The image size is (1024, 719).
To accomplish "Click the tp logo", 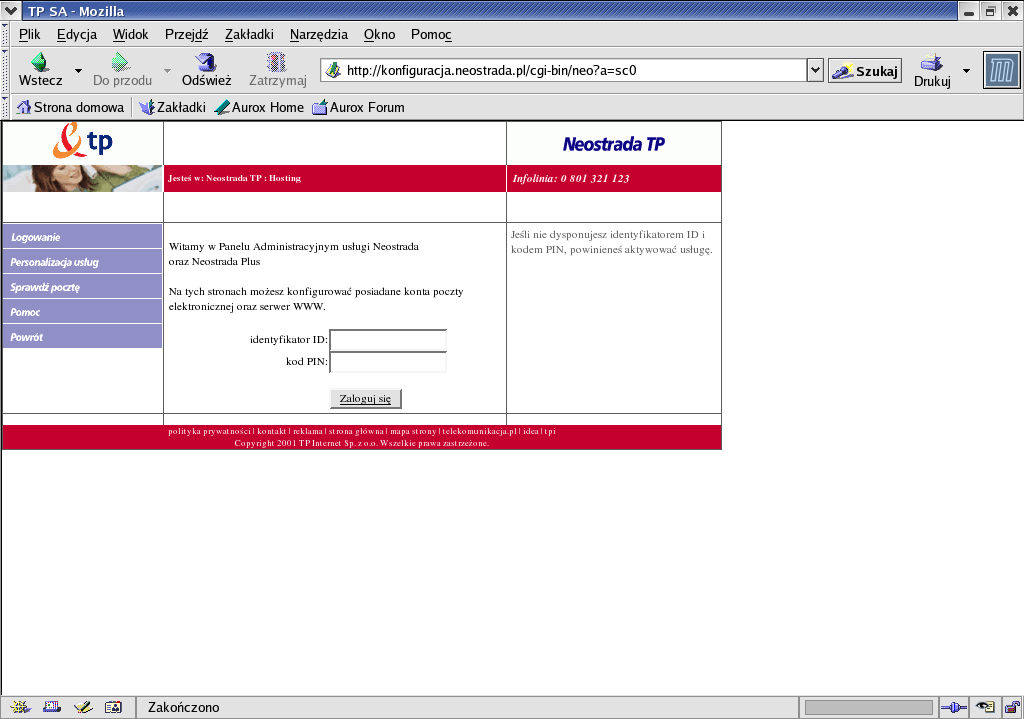I will (83, 141).
